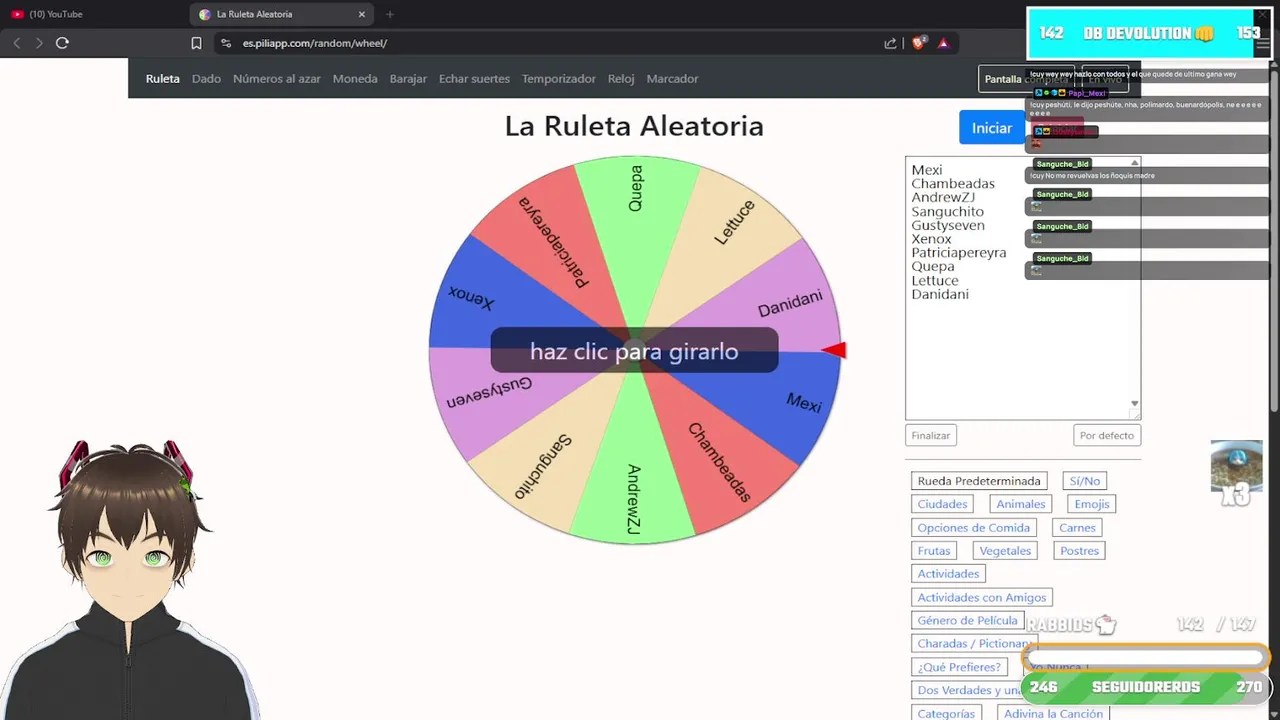Click Patriciapereyra in the names list
Screen dimensions: 1280x720
(958, 253)
